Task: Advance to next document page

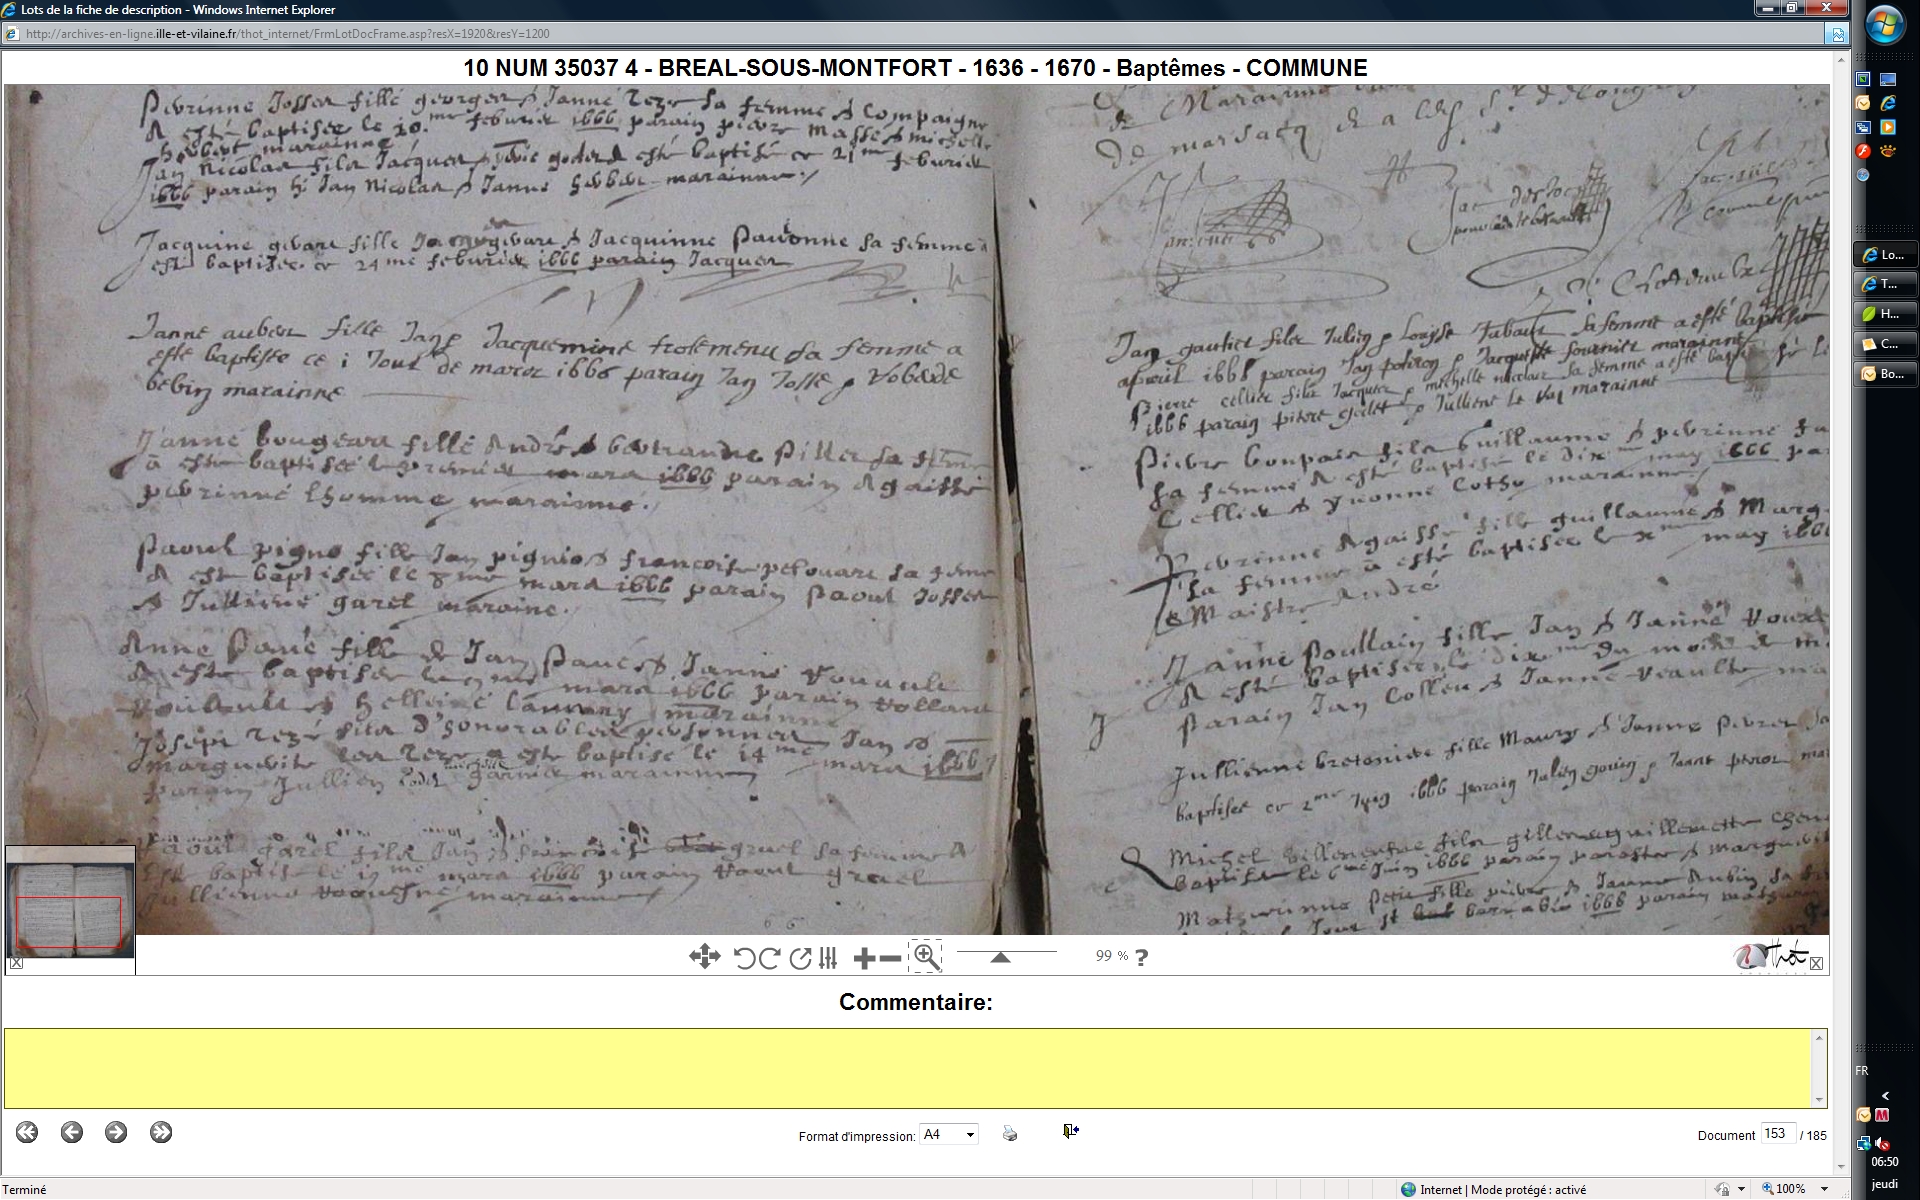Action: 116,1132
